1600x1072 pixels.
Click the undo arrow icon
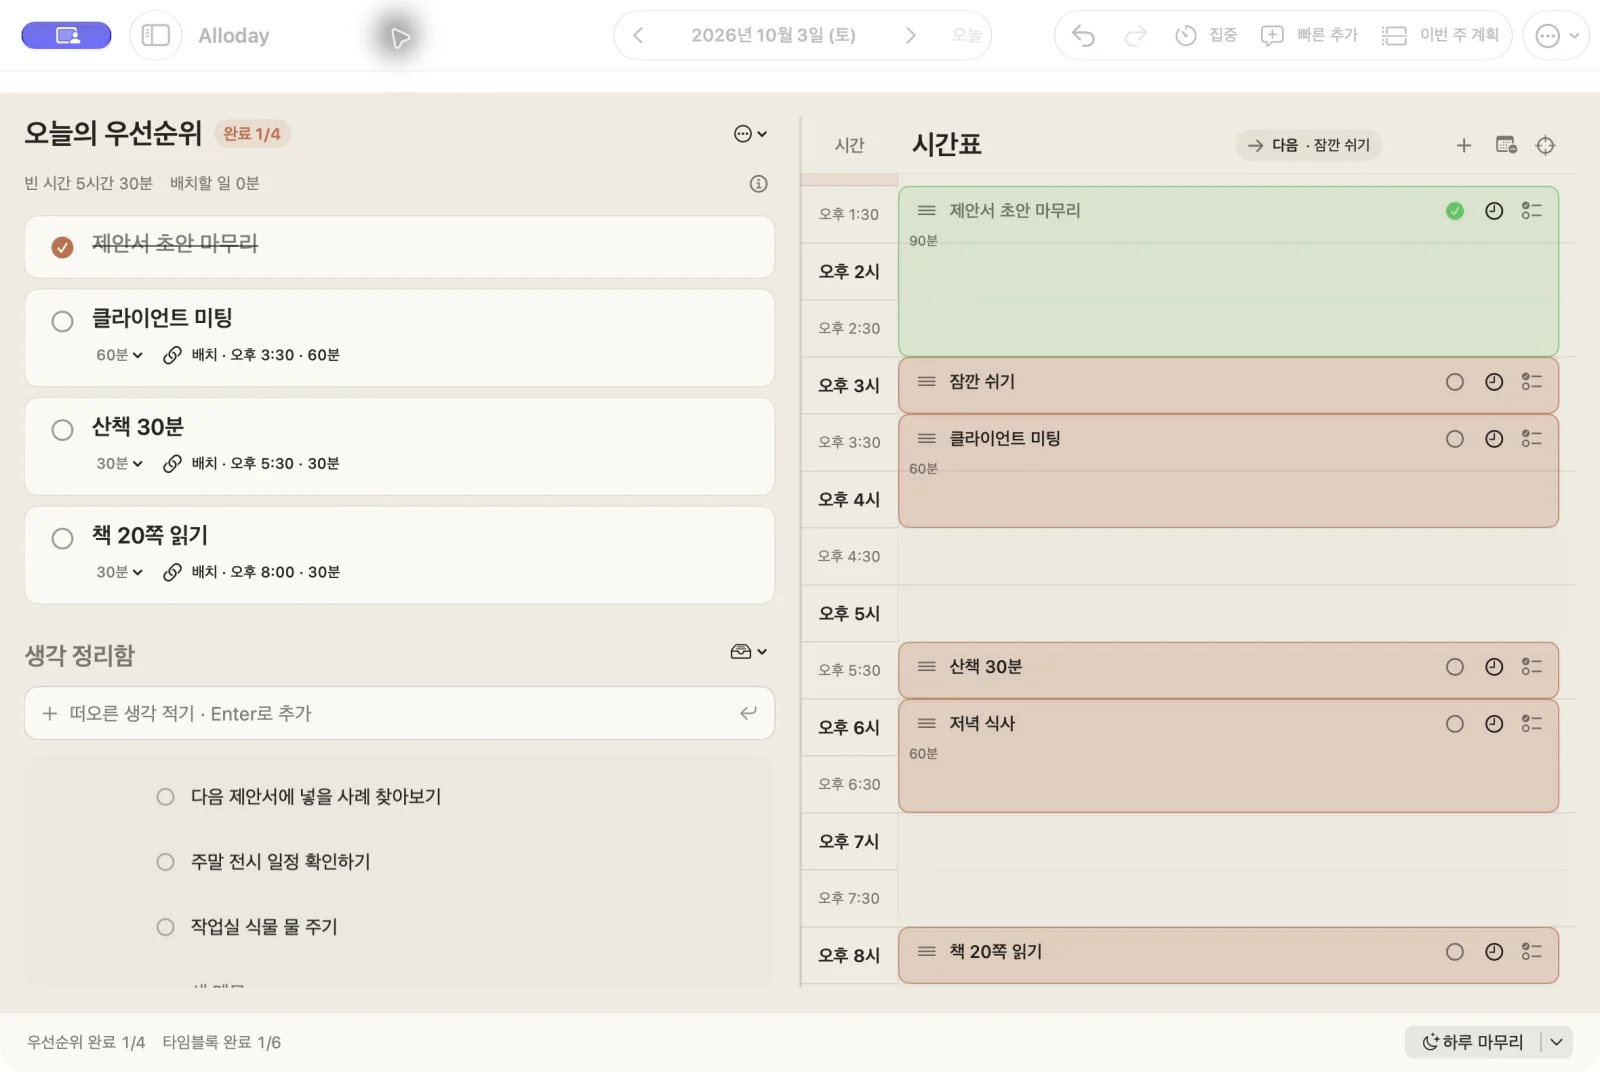pos(1083,36)
